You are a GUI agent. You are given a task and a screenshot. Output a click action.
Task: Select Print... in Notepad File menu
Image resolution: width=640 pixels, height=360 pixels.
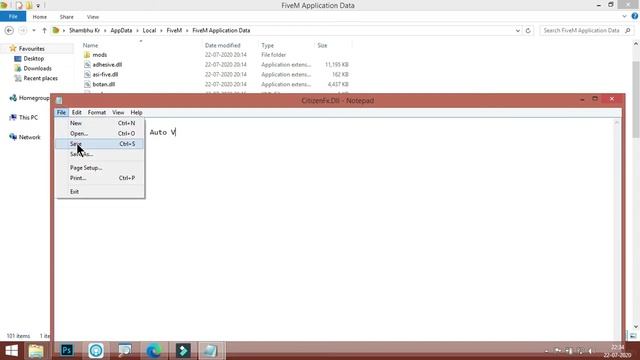[x=99, y=178]
